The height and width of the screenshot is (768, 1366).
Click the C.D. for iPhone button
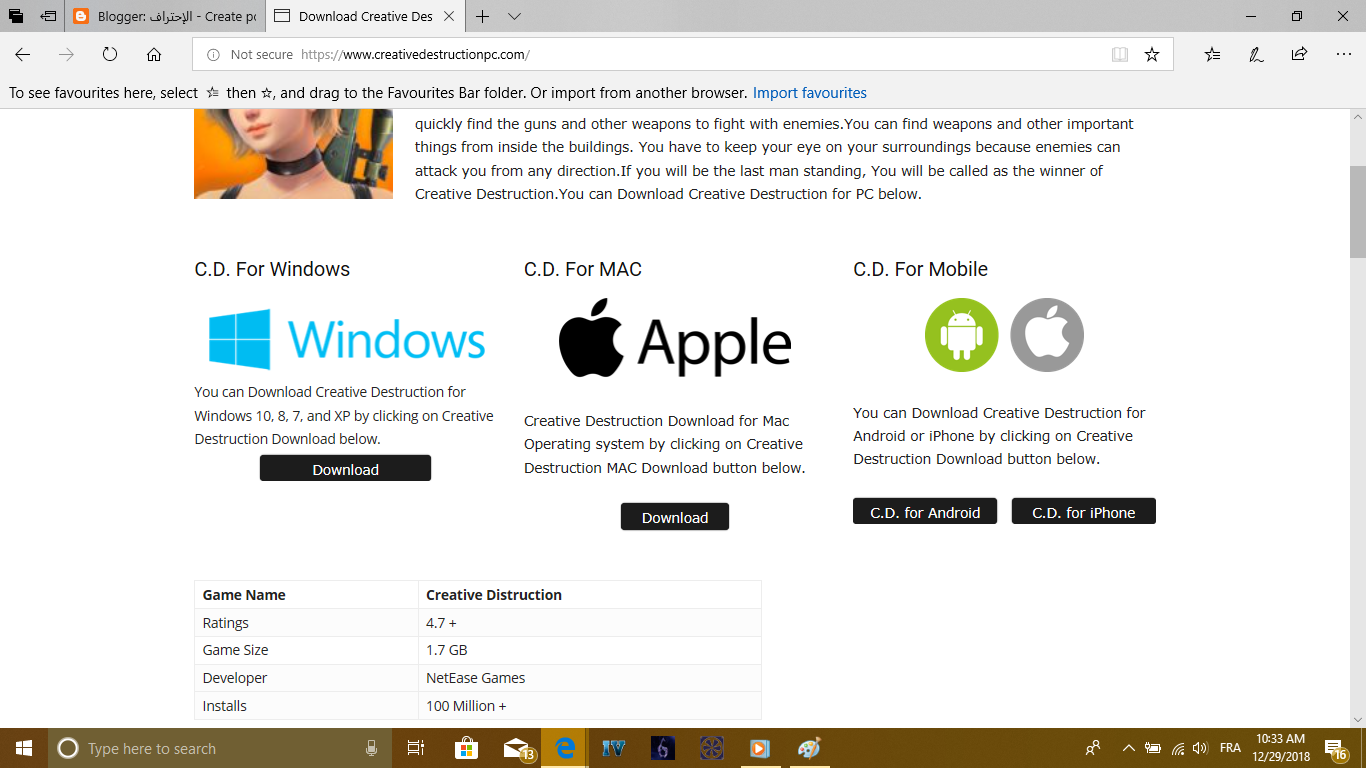(x=1084, y=512)
